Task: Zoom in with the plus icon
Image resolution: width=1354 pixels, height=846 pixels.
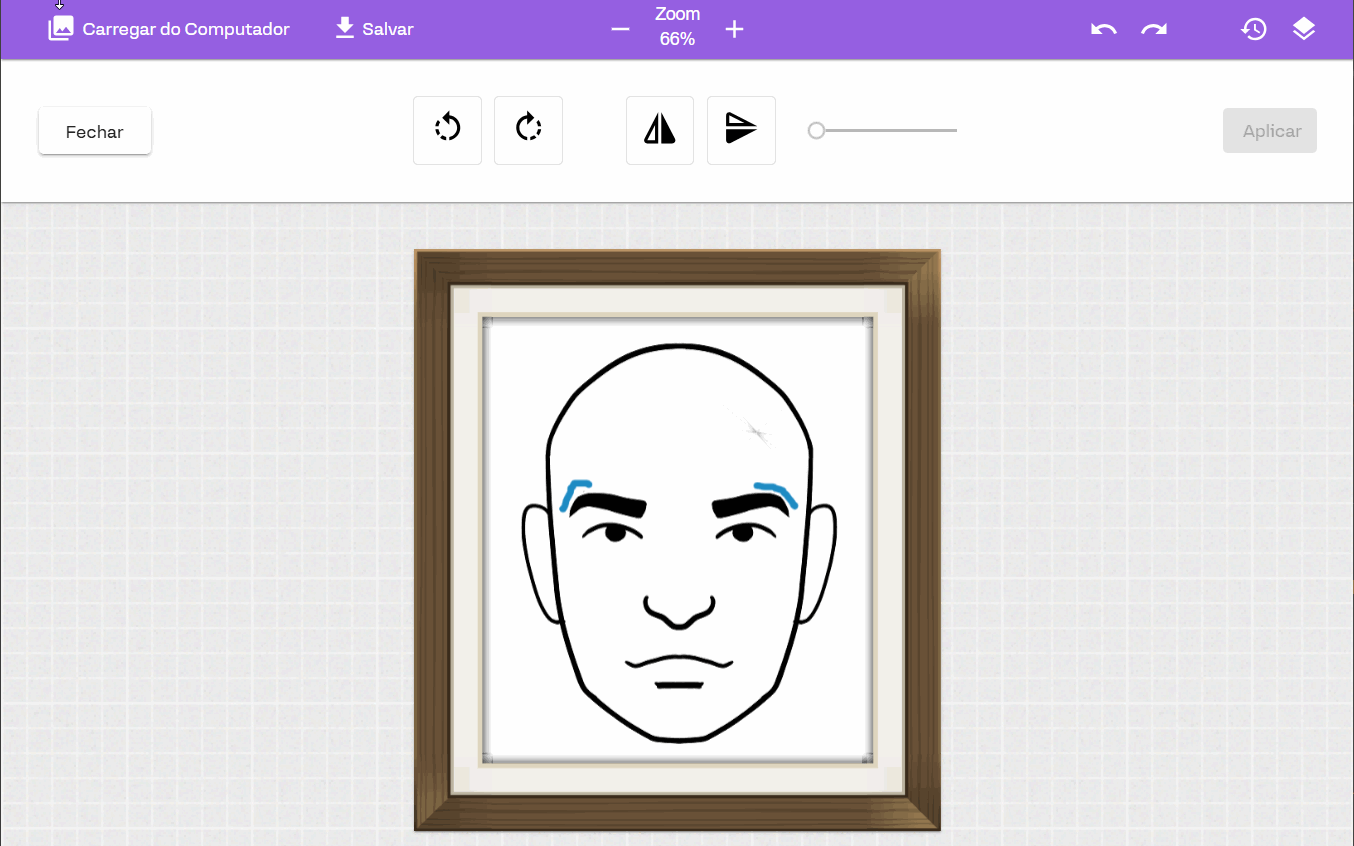Action: point(734,29)
